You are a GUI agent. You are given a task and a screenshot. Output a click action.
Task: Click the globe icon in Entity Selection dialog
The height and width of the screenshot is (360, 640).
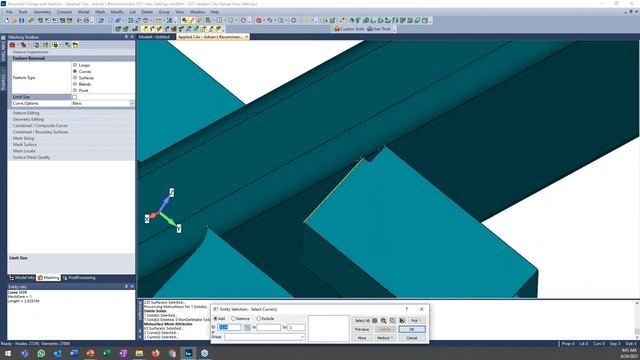click(375, 321)
